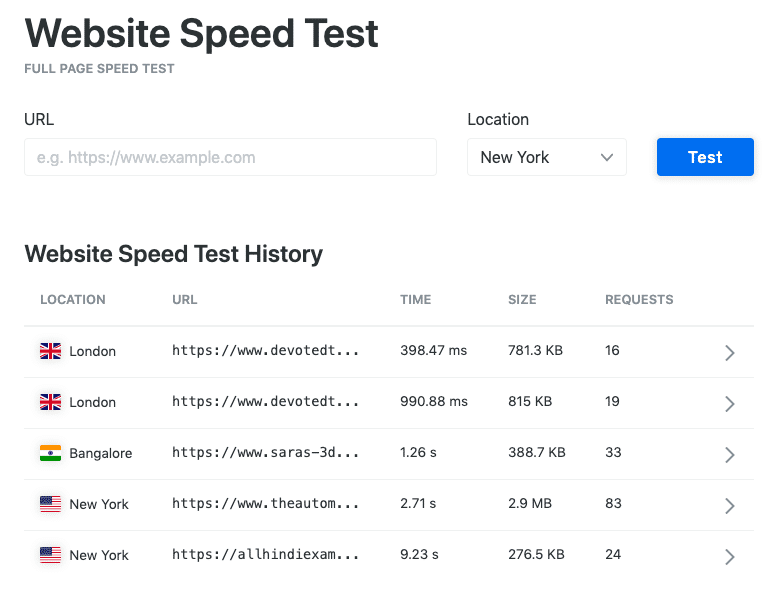
Task: Click the US flag in the theautom row
Action: click(x=50, y=504)
